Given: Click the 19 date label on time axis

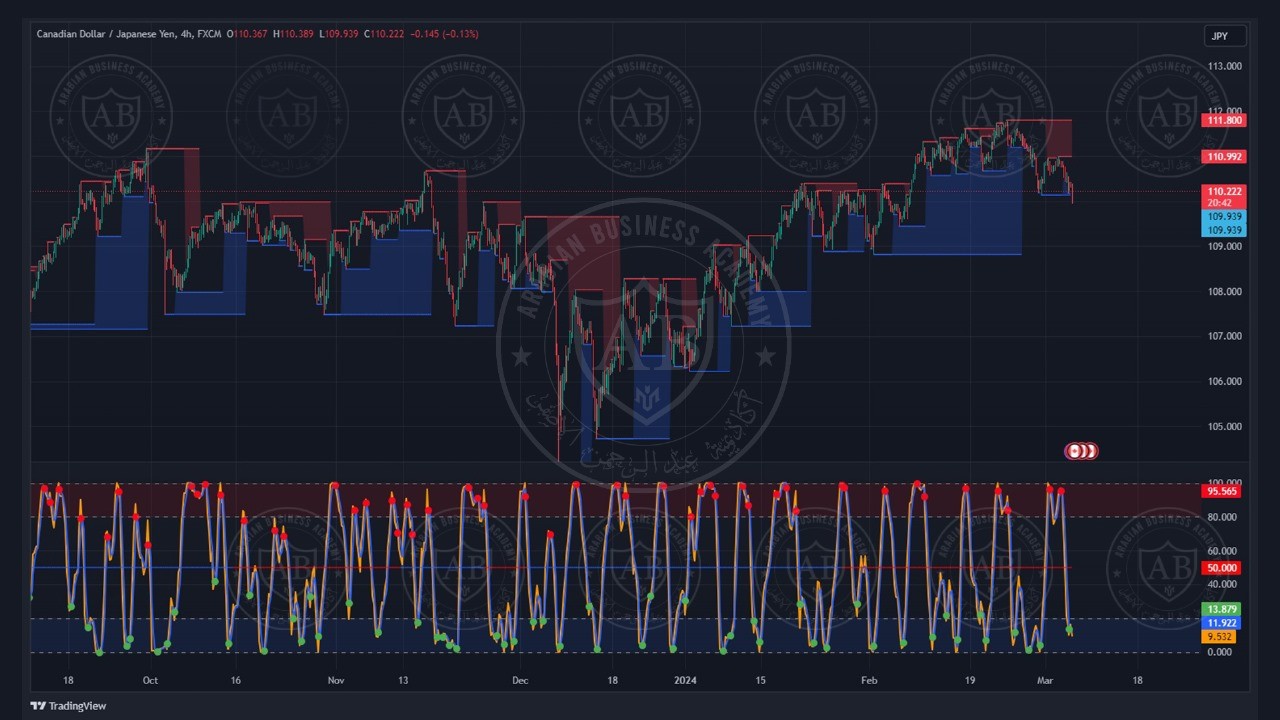Looking at the screenshot, I should pyautogui.click(x=970, y=680).
